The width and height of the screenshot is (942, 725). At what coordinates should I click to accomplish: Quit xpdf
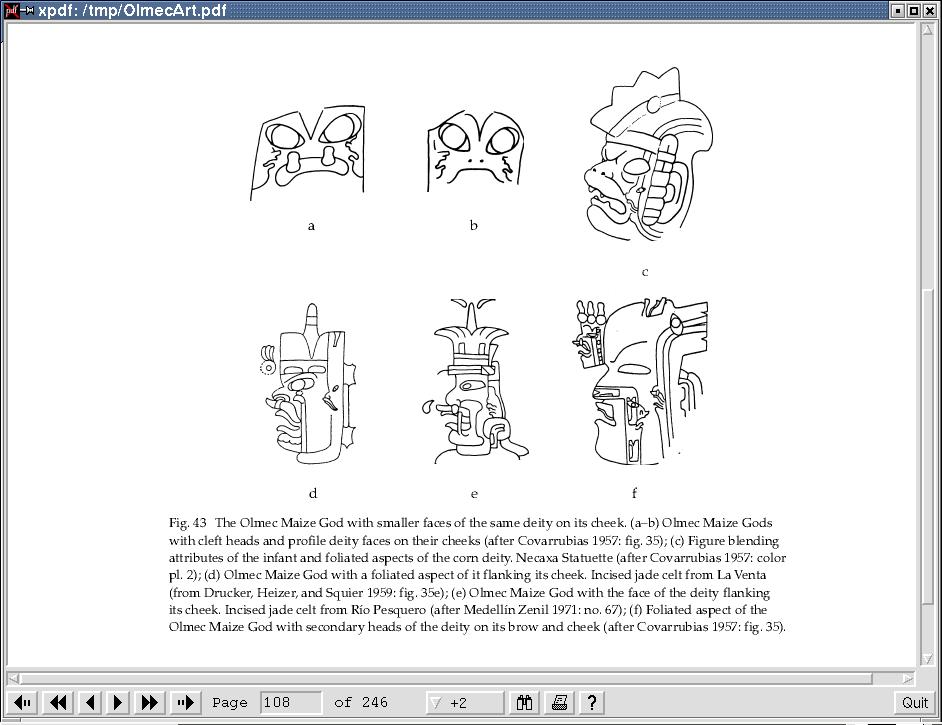point(914,702)
